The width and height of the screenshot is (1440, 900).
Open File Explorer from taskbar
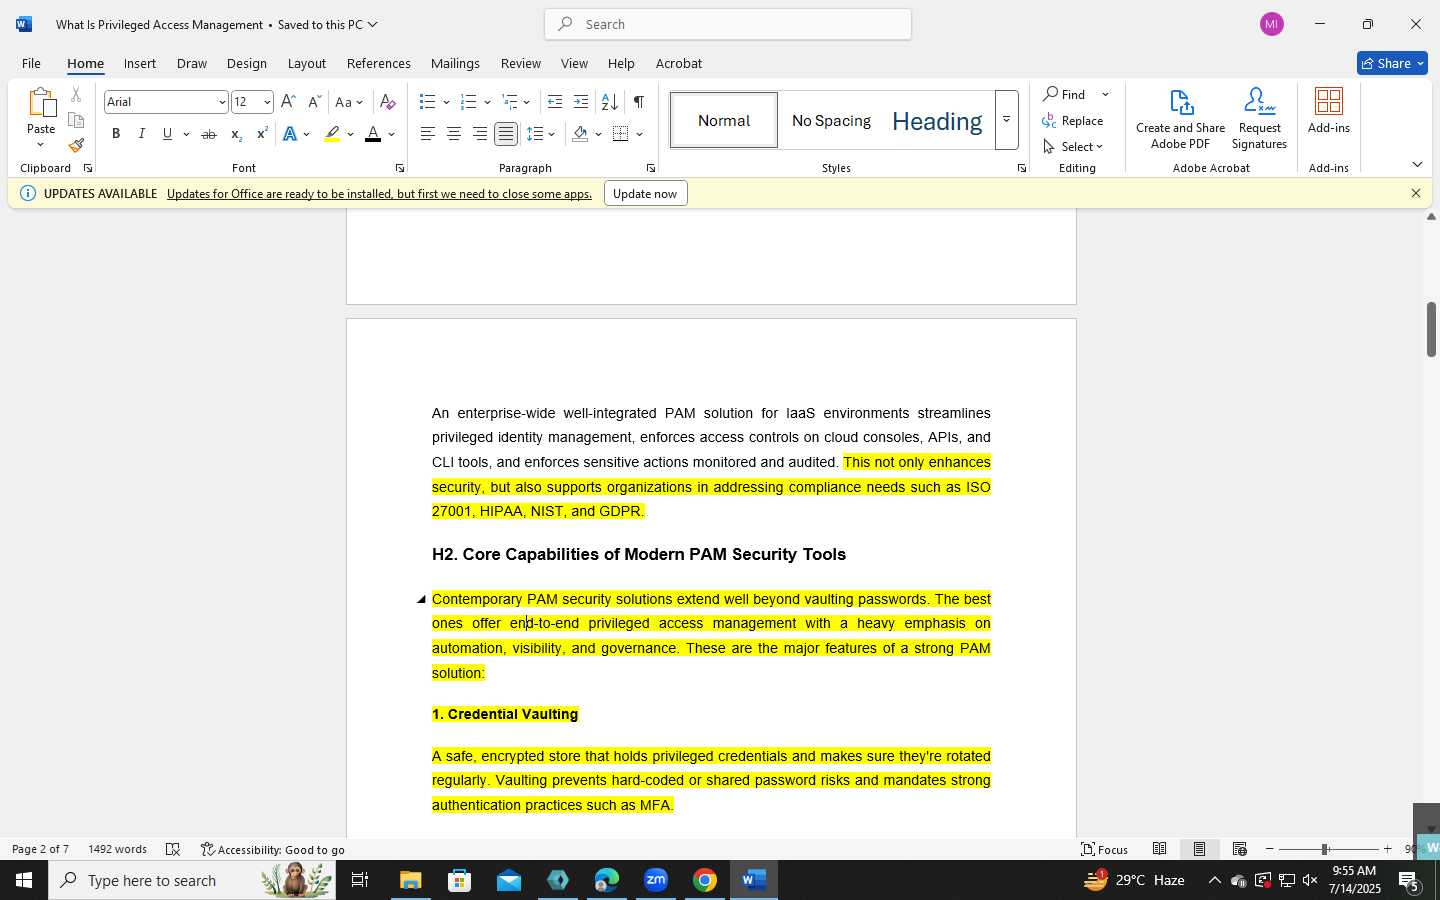point(411,880)
